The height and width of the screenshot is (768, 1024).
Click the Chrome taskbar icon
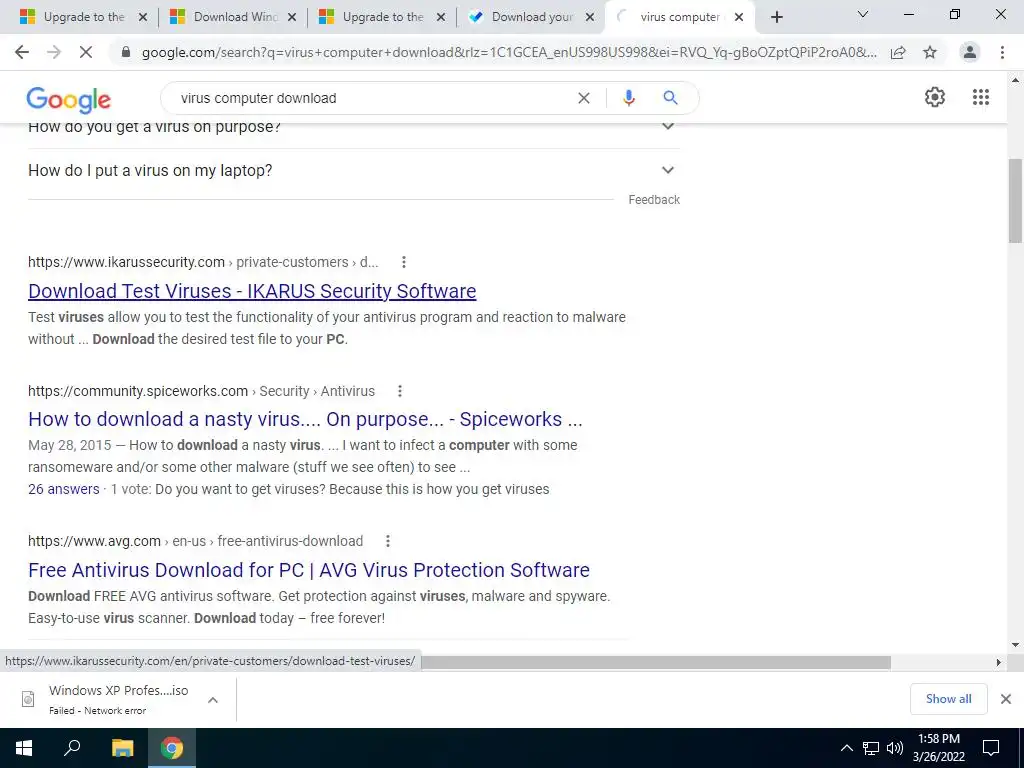[172, 748]
